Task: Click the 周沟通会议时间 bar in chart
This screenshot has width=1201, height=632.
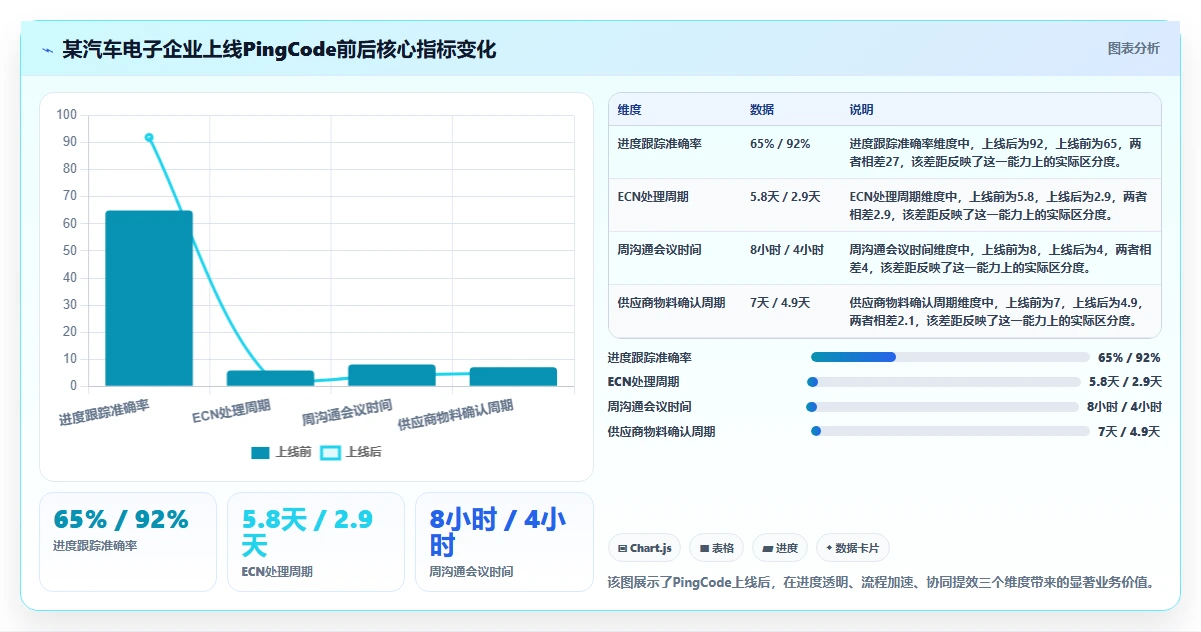Action: 392,375
